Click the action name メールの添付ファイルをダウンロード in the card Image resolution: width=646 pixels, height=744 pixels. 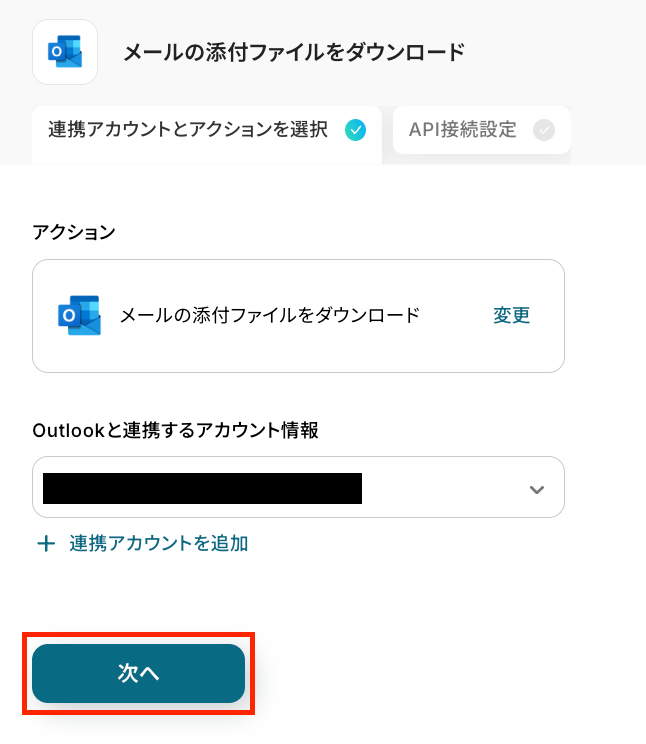pyautogui.click(x=270, y=316)
